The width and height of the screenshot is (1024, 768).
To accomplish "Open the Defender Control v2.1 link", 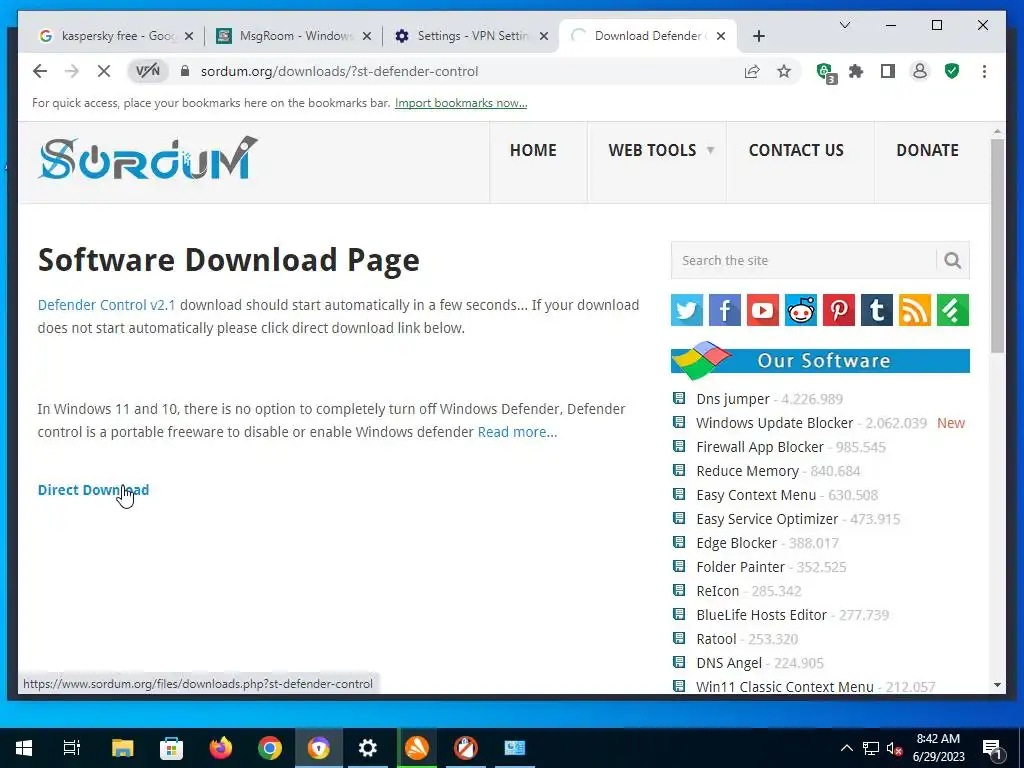I will point(106,305).
